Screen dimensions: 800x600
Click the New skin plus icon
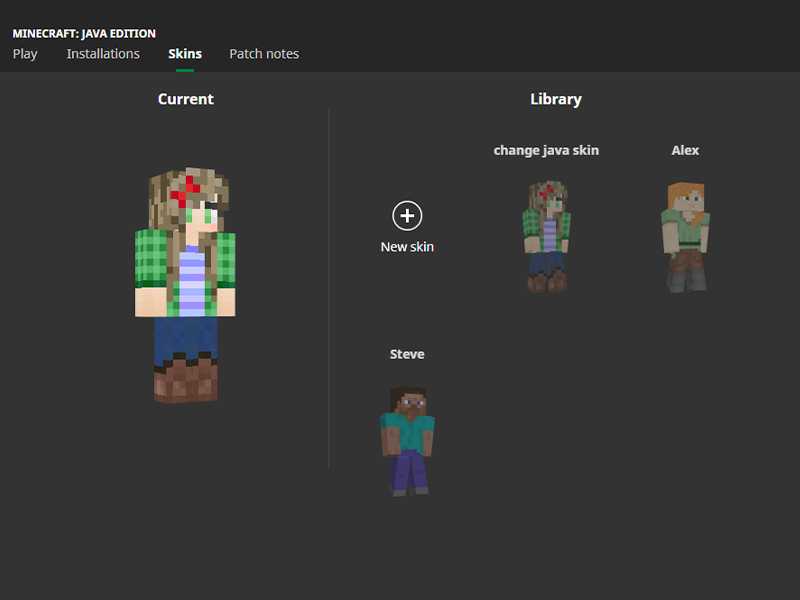pos(407,216)
